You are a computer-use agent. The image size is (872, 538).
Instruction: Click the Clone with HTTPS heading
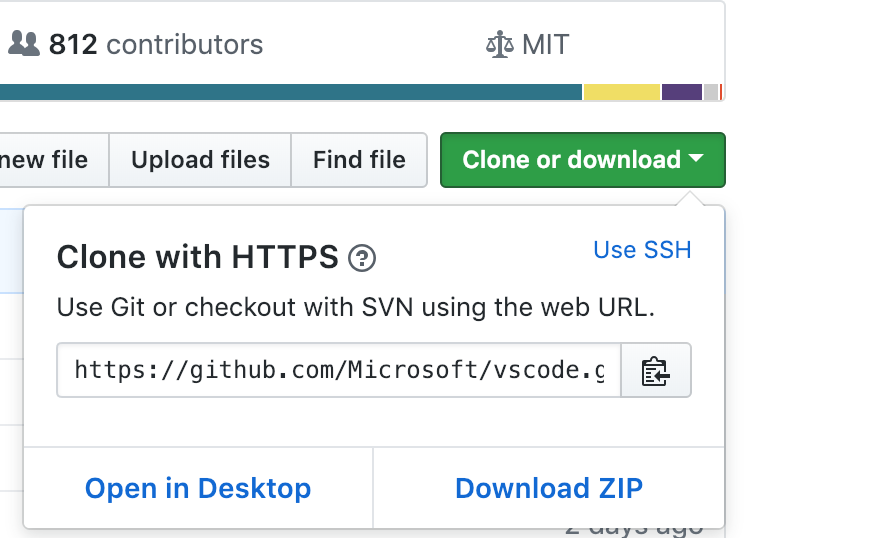point(197,257)
